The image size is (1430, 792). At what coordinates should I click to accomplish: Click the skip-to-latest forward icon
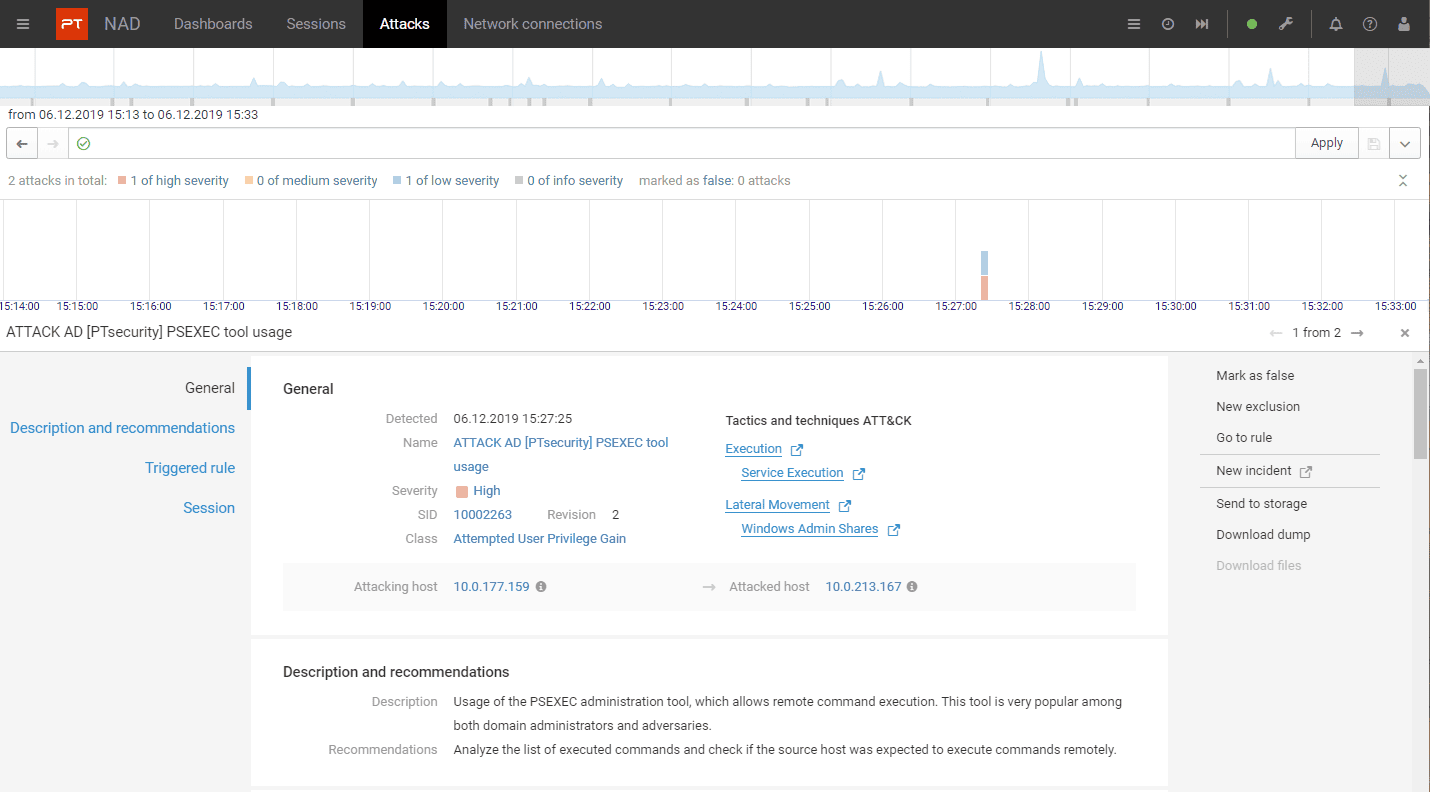coord(1202,24)
